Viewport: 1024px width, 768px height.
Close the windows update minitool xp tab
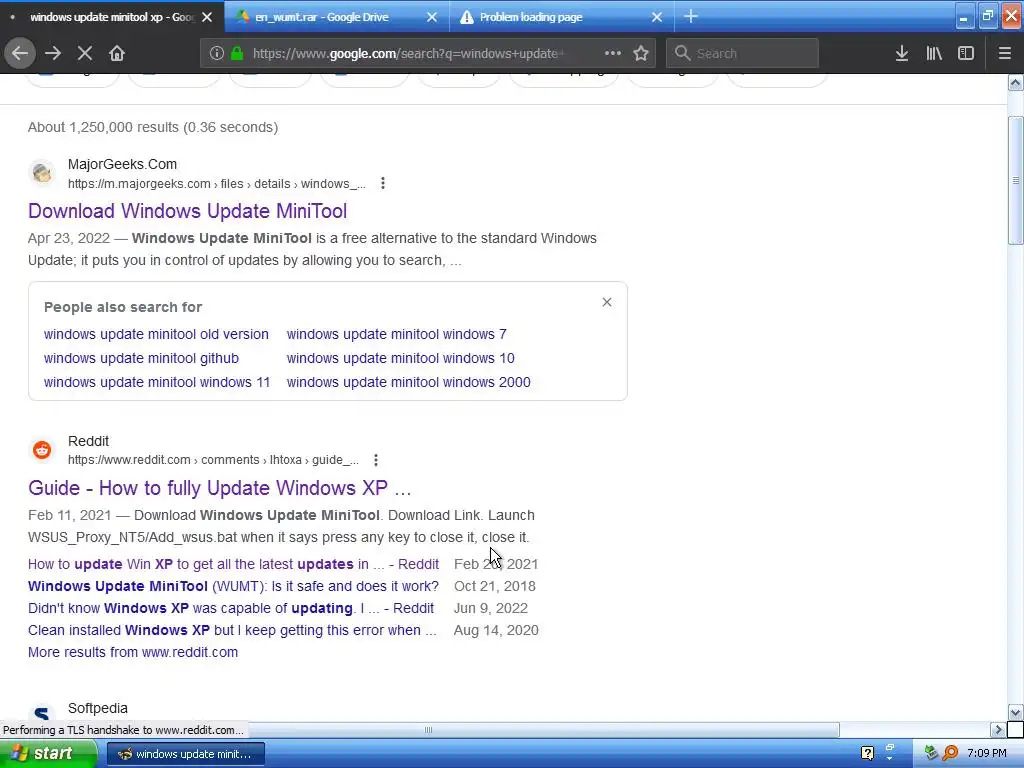pyautogui.click(x=207, y=18)
